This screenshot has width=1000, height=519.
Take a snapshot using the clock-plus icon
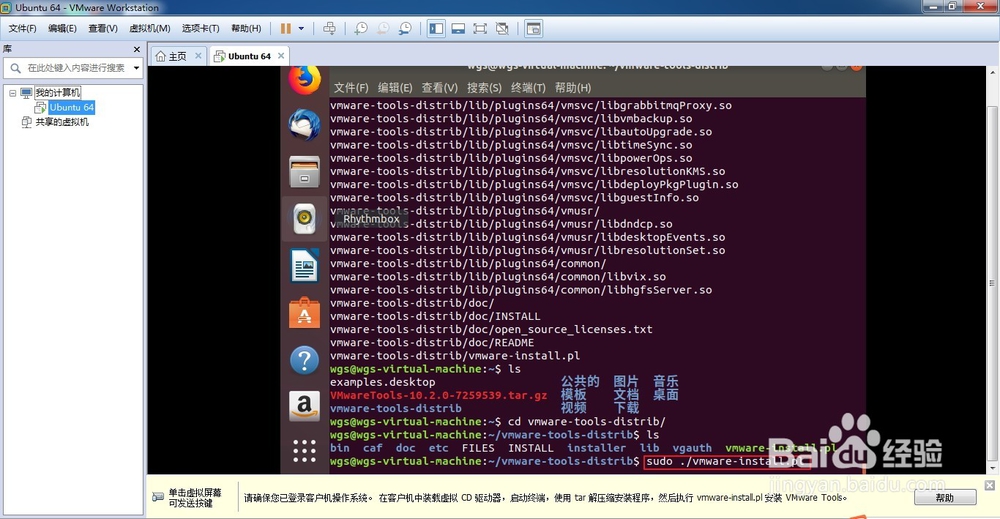point(361,29)
